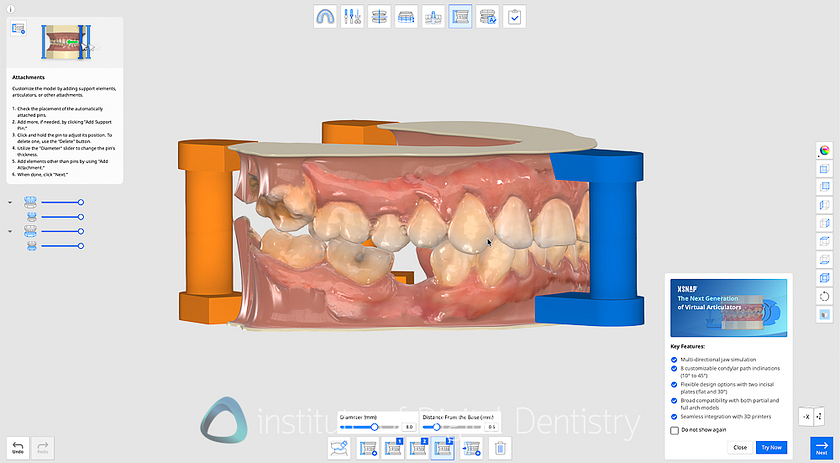Check the 'Do not show again' box
The width and height of the screenshot is (840, 463).
tap(675, 430)
